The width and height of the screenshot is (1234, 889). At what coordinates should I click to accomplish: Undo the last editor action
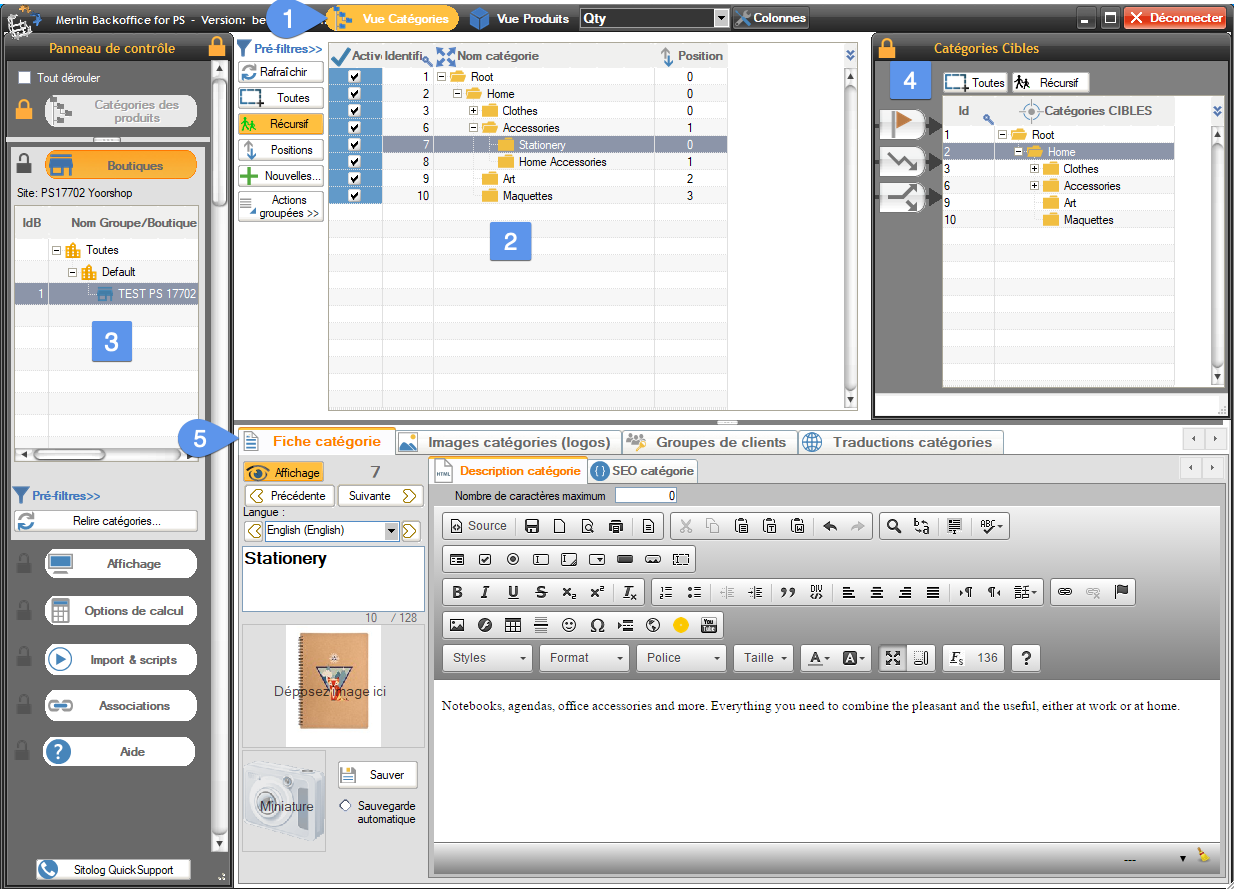[x=829, y=525]
